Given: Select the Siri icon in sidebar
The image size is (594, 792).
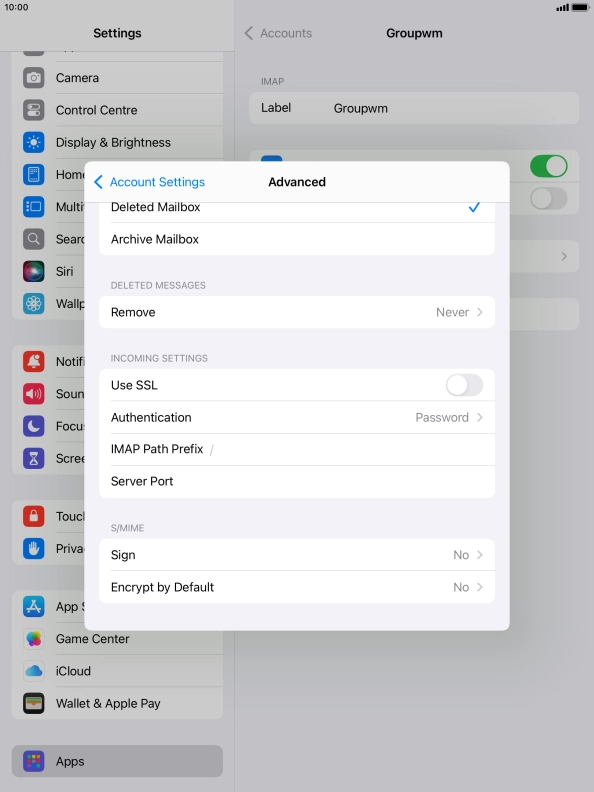Looking at the screenshot, I should (x=33, y=271).
